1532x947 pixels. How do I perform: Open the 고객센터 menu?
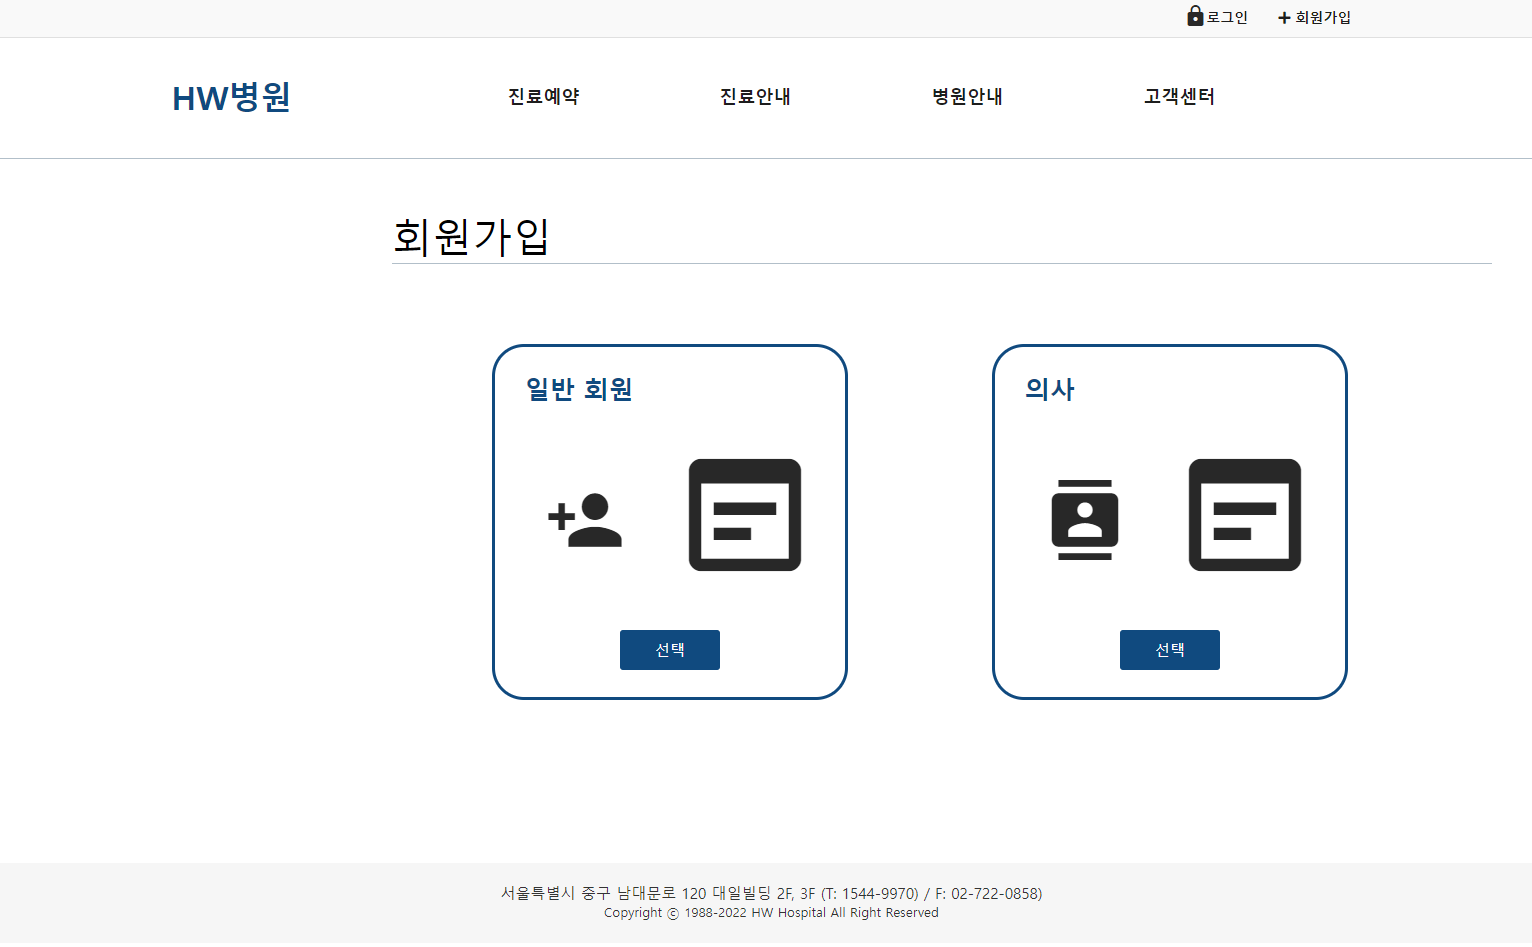click(1177, 97)
